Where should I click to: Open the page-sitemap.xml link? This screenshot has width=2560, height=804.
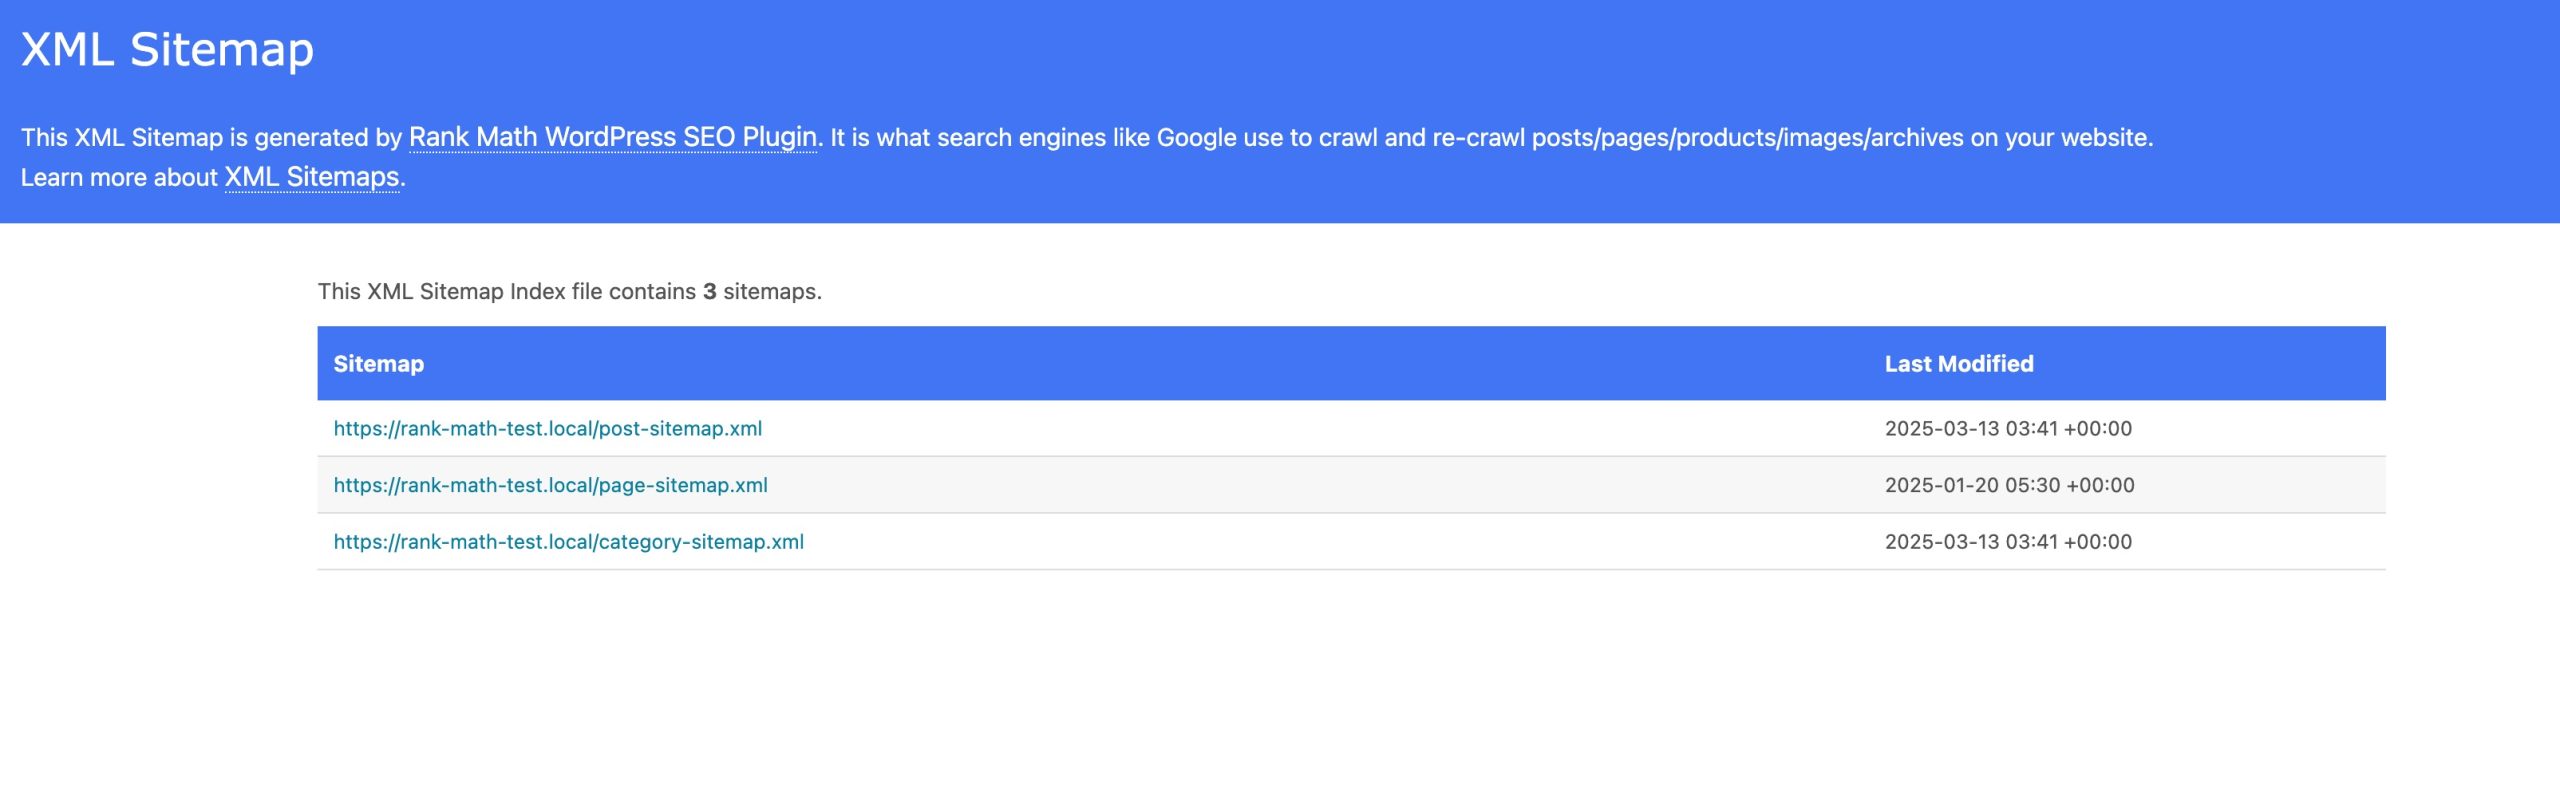[550, 485]
